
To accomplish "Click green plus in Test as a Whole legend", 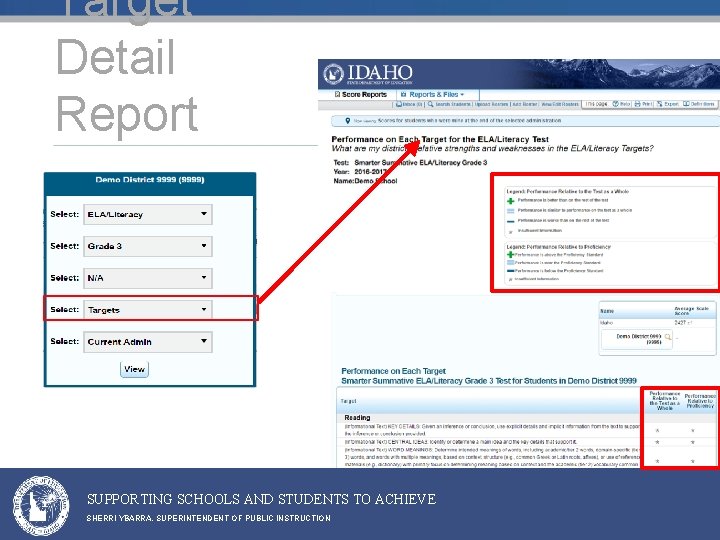I will (511, 201).
